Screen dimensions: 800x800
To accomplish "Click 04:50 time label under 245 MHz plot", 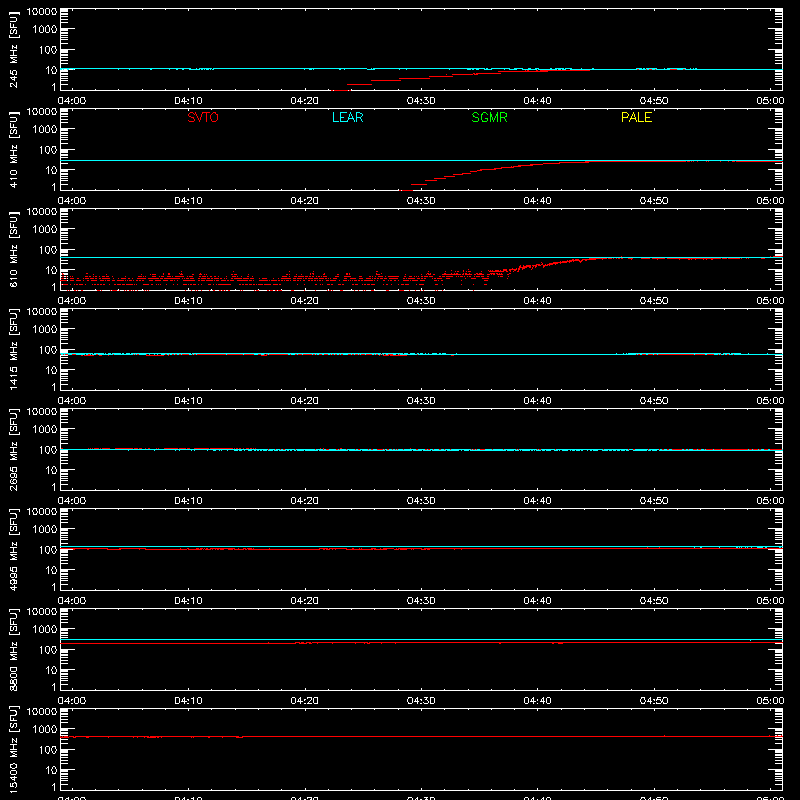I will [x=654, y=101].
